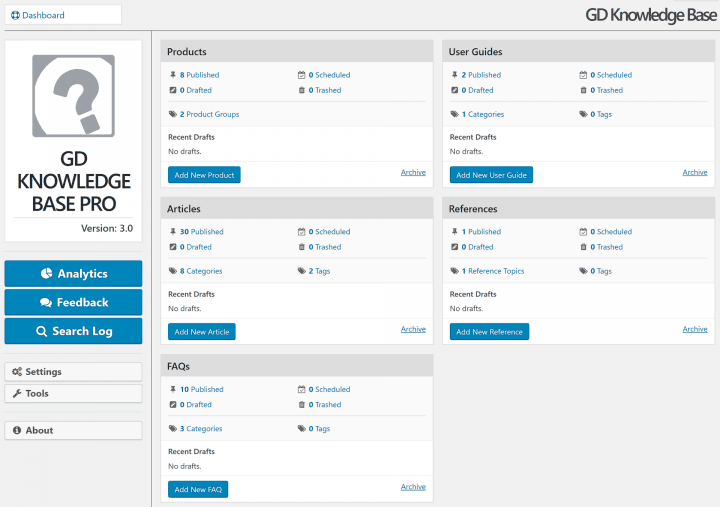
Task: Click the trash icon in Articles Trashed row
Action: (302, 247)
